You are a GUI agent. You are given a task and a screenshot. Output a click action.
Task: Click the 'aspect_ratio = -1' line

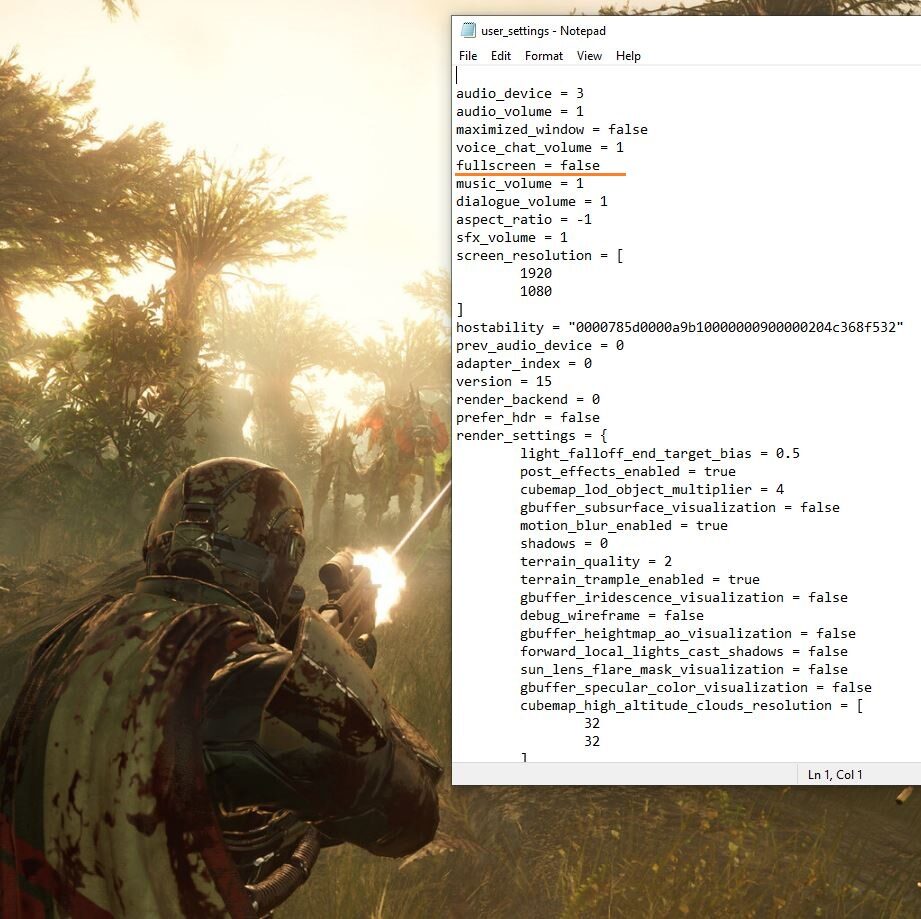tap(524, 220)
